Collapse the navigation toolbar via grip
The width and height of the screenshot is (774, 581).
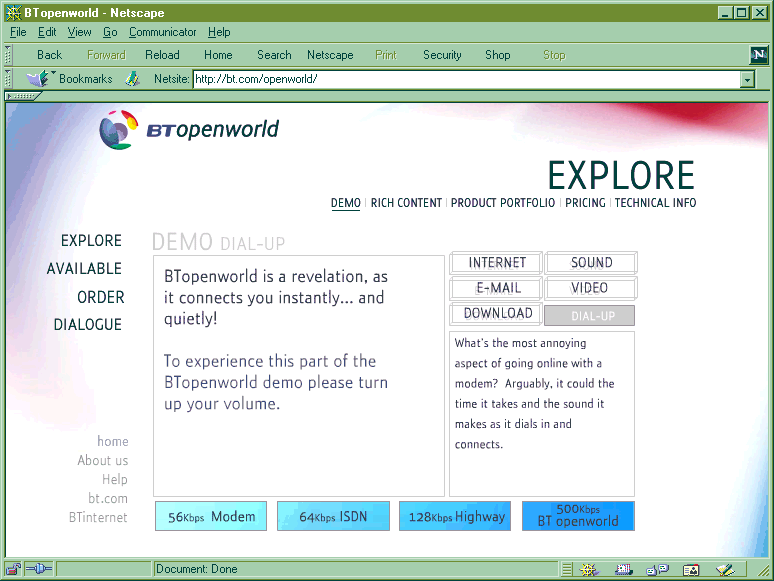[8, 55]
